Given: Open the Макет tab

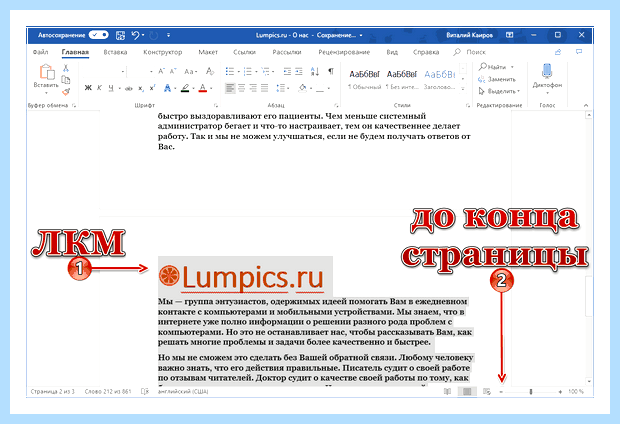Looking at the screenshot, I should [x=208, y=52].
